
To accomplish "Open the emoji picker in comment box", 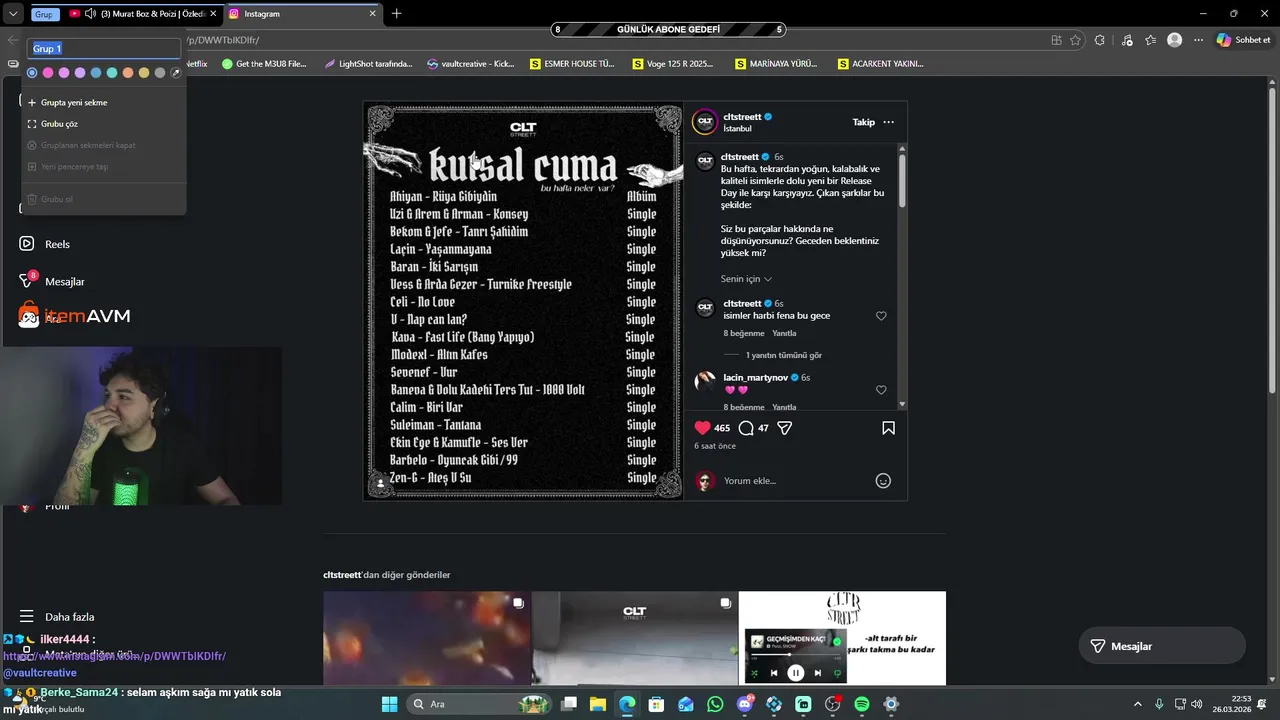I will [x=883, y=481].
